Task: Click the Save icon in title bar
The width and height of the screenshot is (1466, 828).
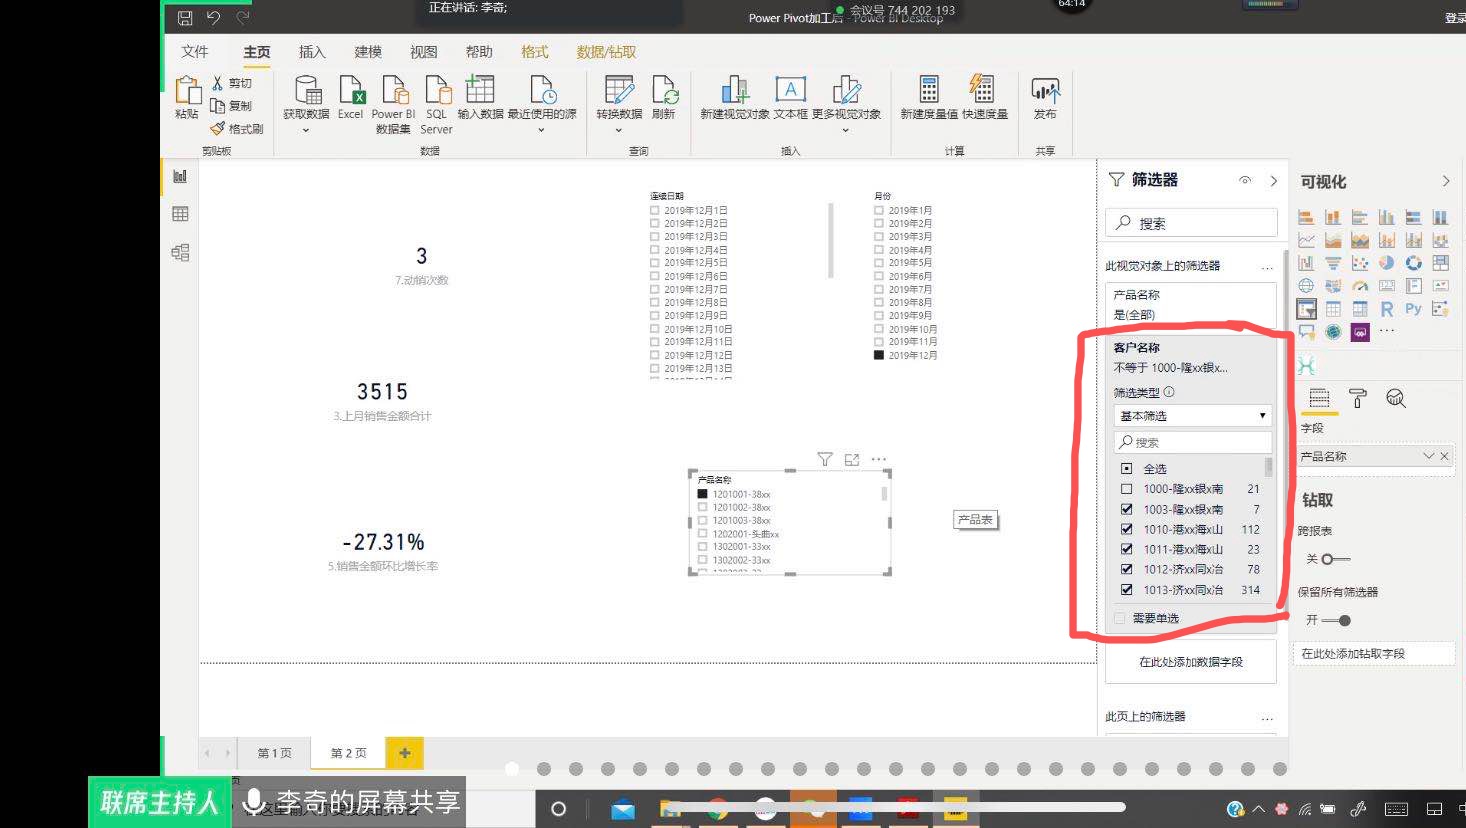Action: tap(185, 17)
